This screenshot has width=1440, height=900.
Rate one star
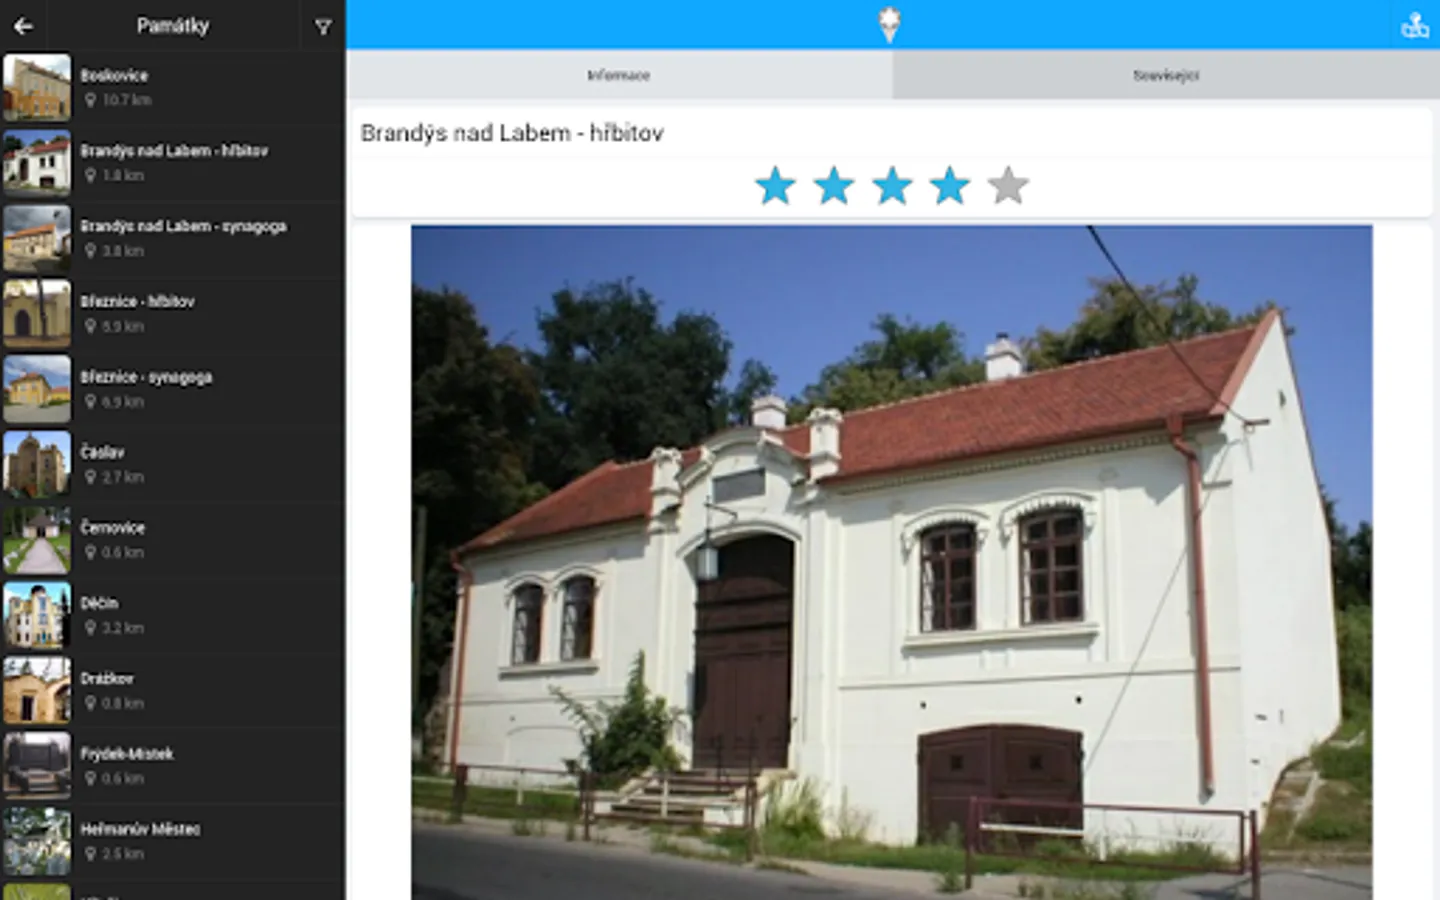click(775, 186)
